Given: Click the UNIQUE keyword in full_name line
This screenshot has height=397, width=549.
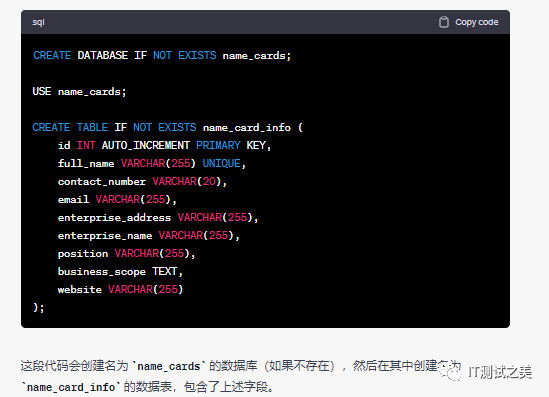Looking at the screenshot, I should (222, 163).
